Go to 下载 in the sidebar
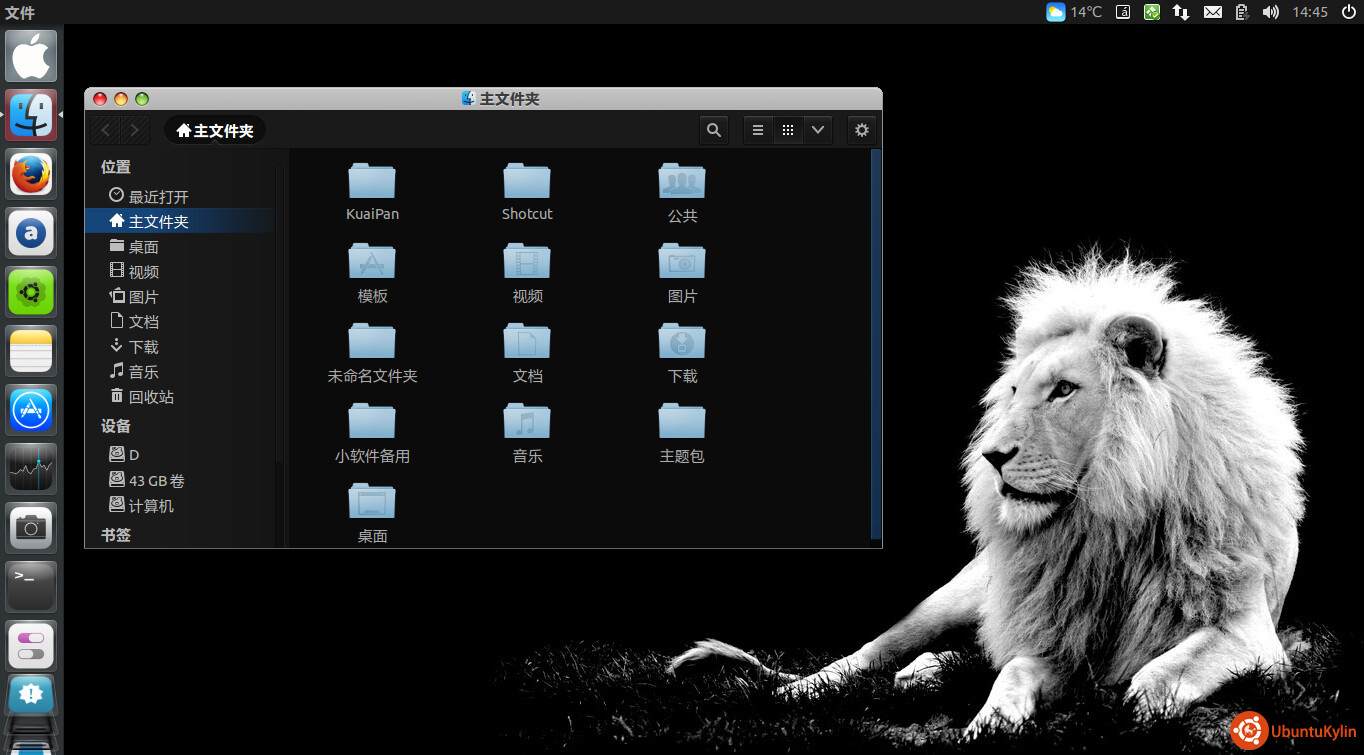The image size is (1364, 755). pos(143,347)
